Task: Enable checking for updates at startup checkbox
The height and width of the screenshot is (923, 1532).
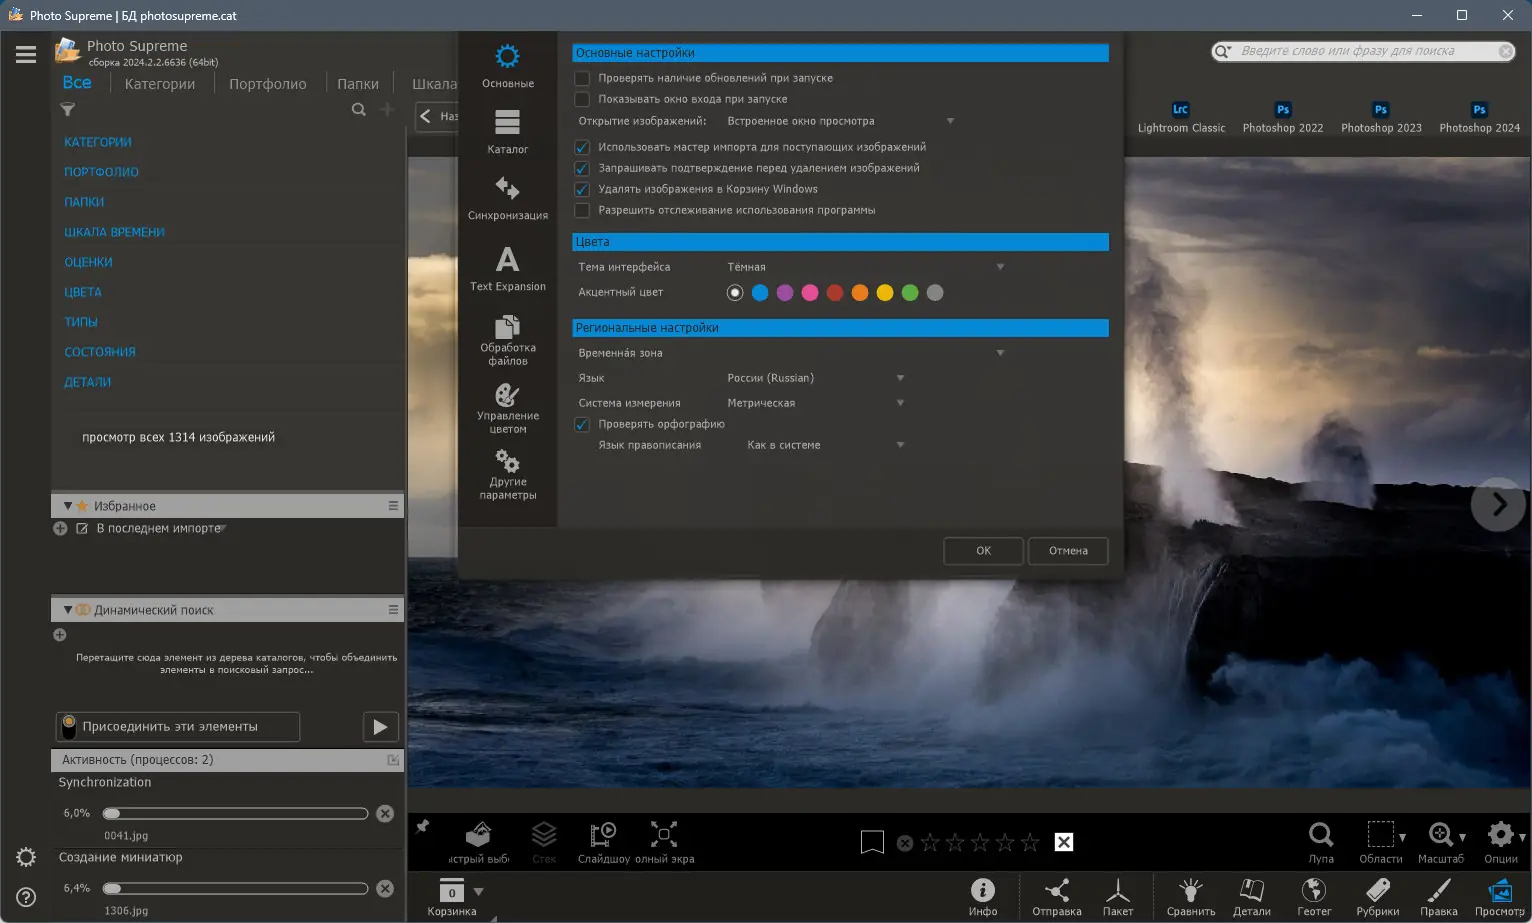Action: click(x=582, y=78)
